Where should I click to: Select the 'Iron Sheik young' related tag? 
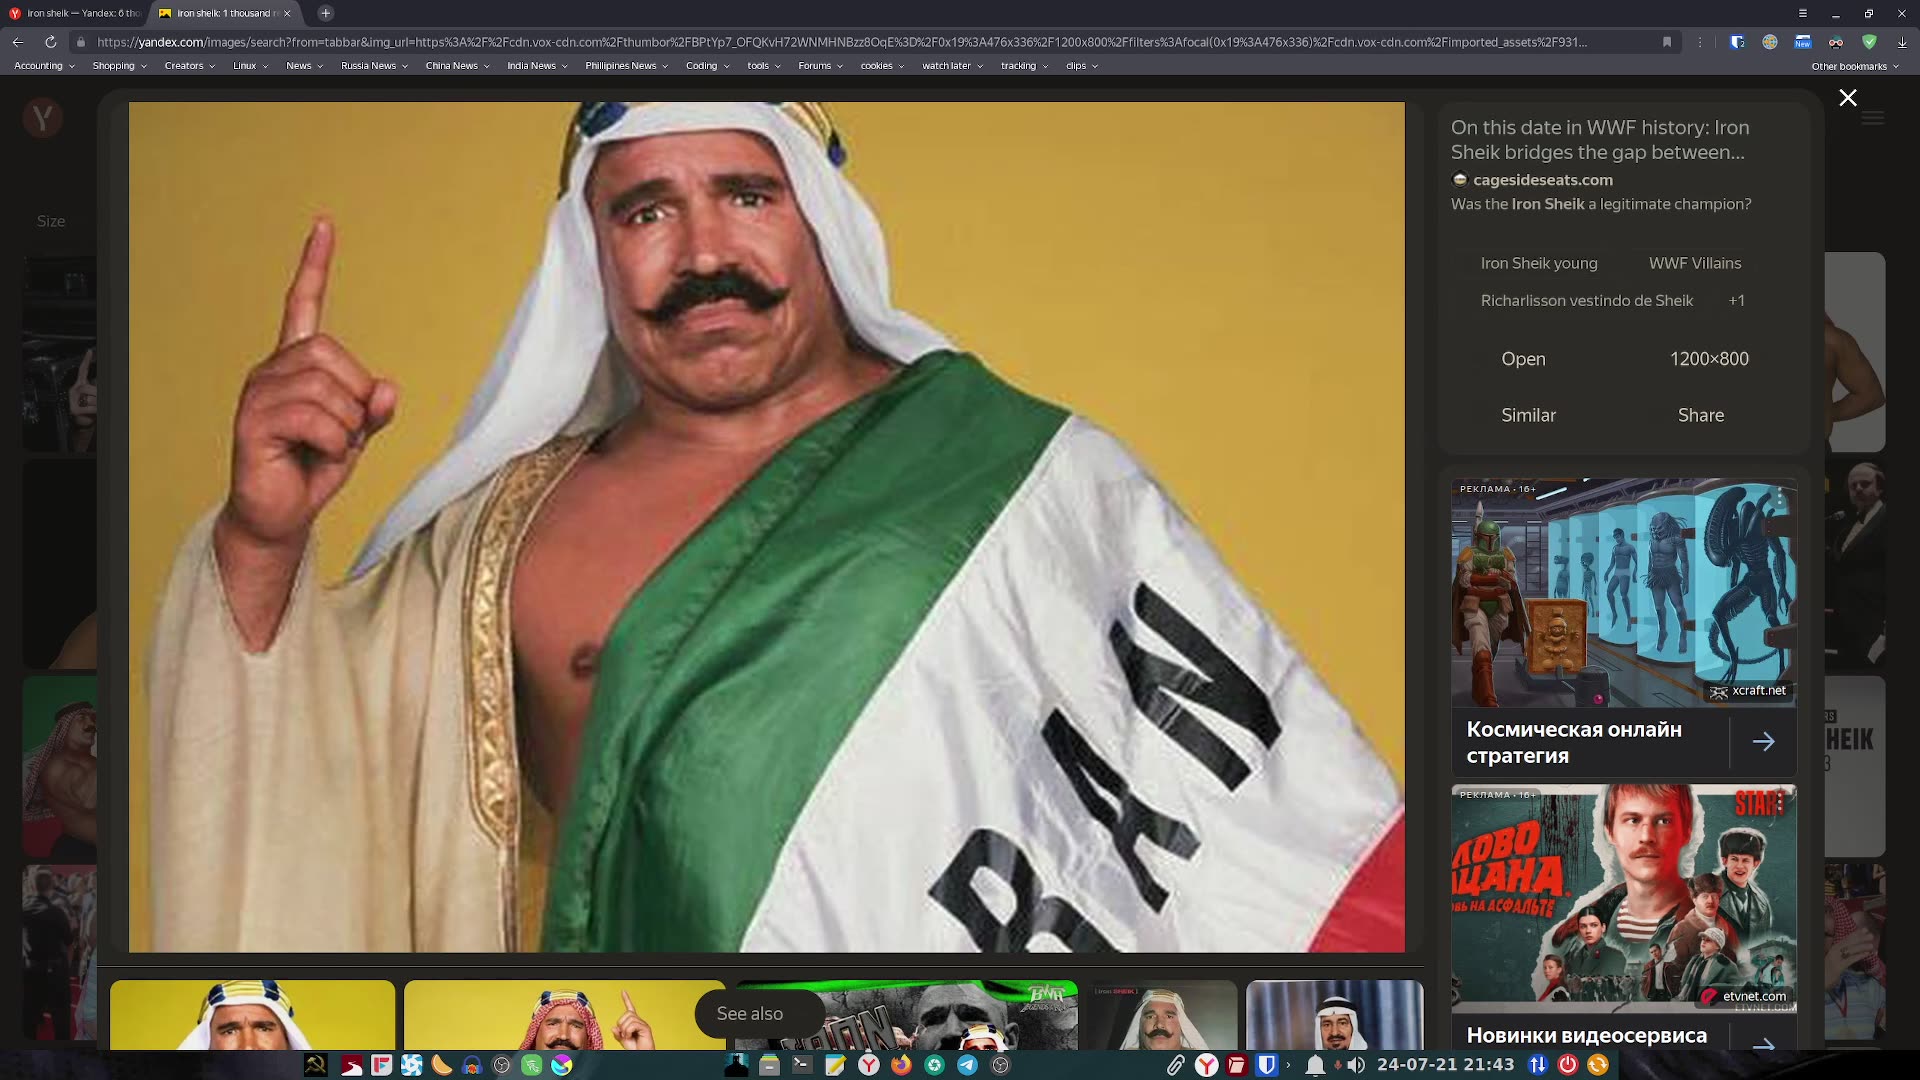click(1539, 263)
